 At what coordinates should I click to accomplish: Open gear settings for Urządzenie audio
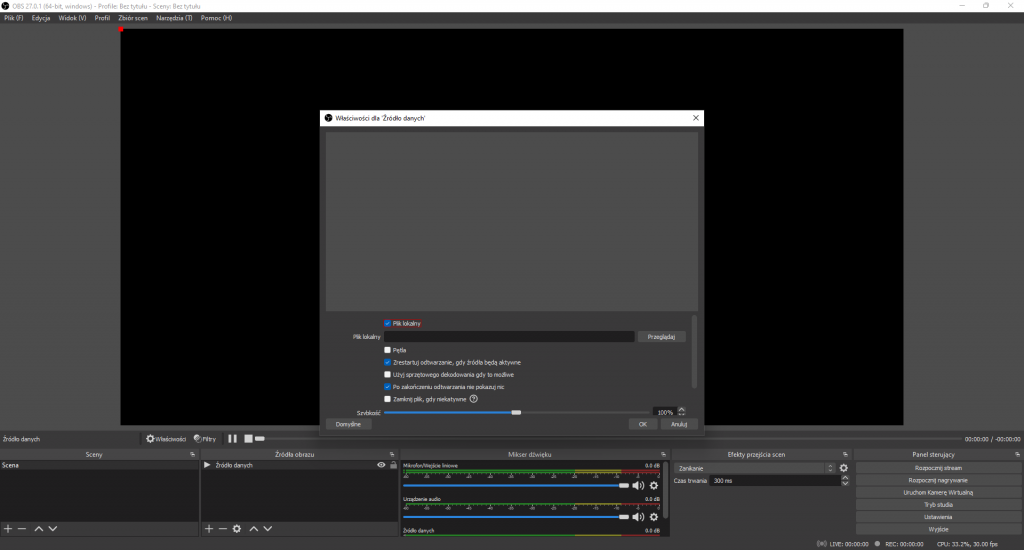653,517
